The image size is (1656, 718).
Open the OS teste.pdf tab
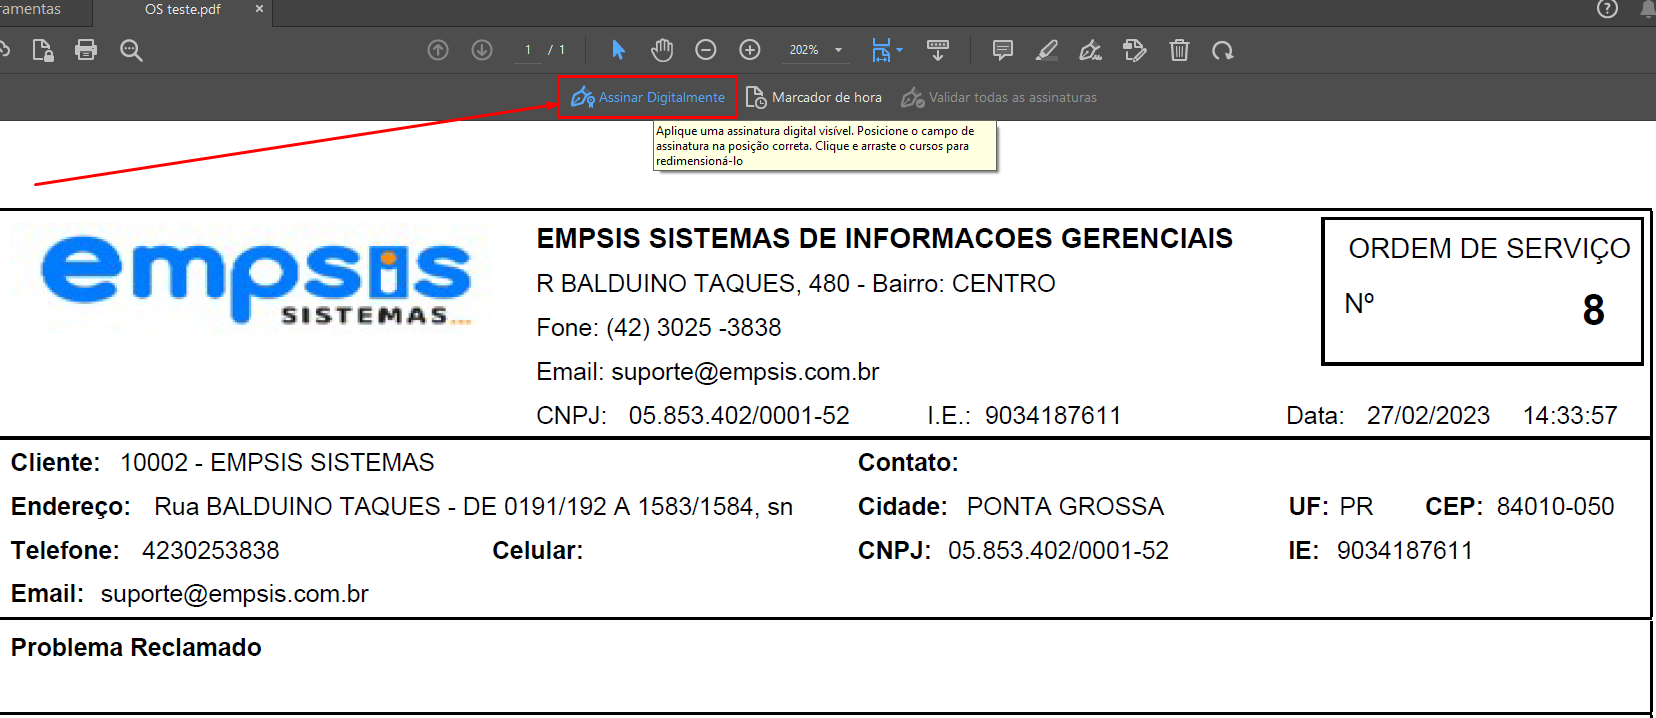pos(182,9)
